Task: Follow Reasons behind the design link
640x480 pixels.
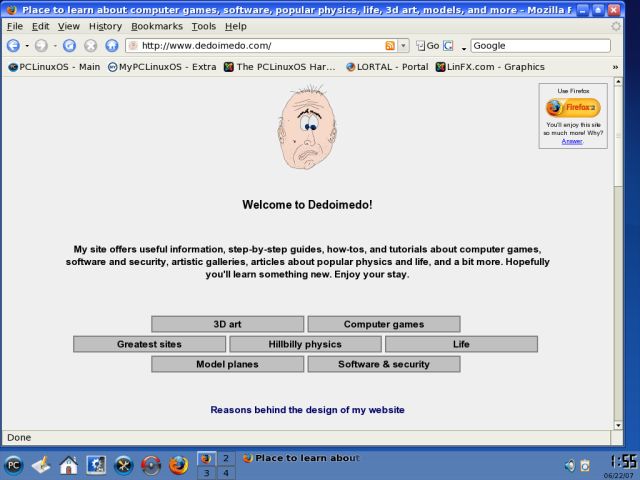Action: pos(307,410)
